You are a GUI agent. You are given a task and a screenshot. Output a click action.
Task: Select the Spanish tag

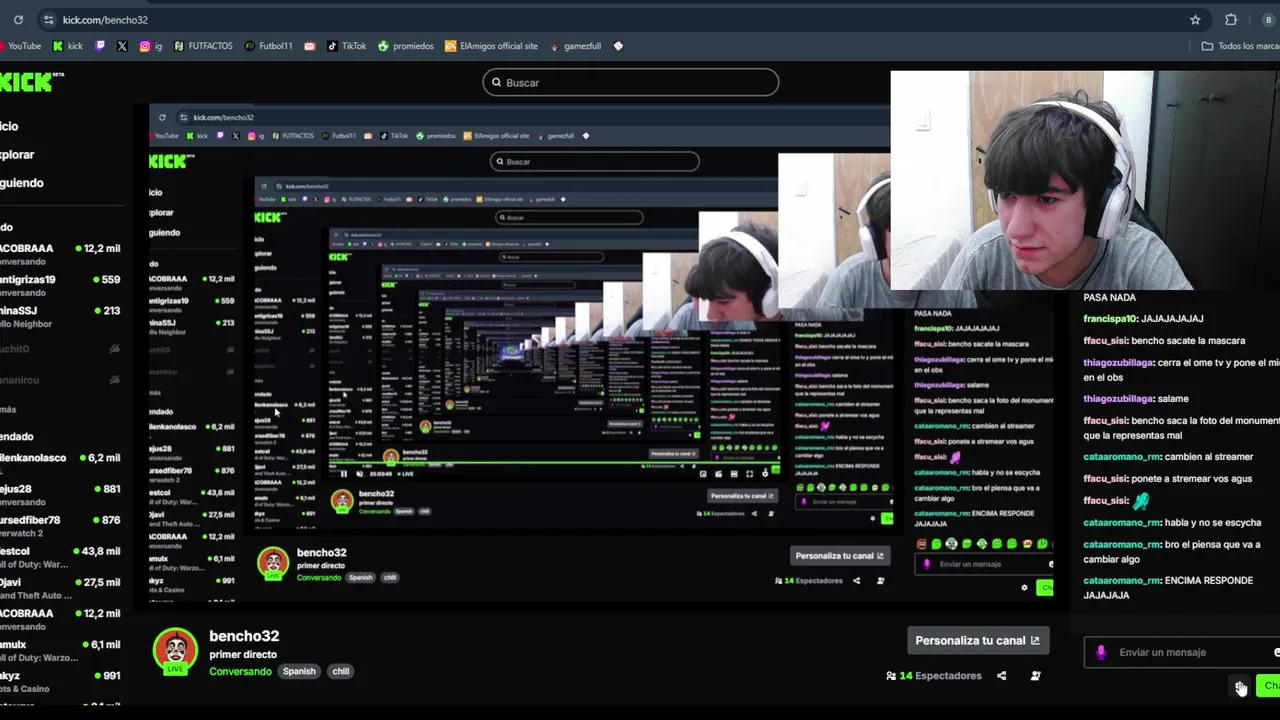[x=299, y=671]
